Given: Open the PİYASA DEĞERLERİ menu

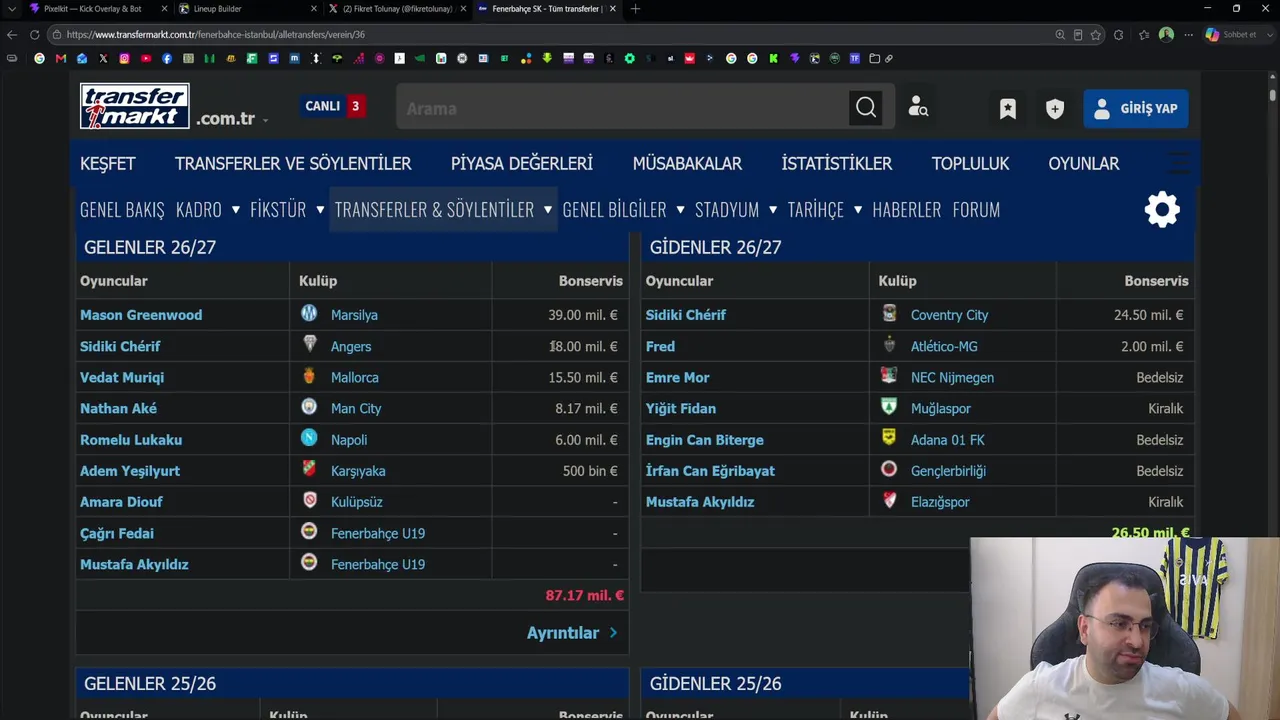Looking at the screenshot, I should coord(522,163).
